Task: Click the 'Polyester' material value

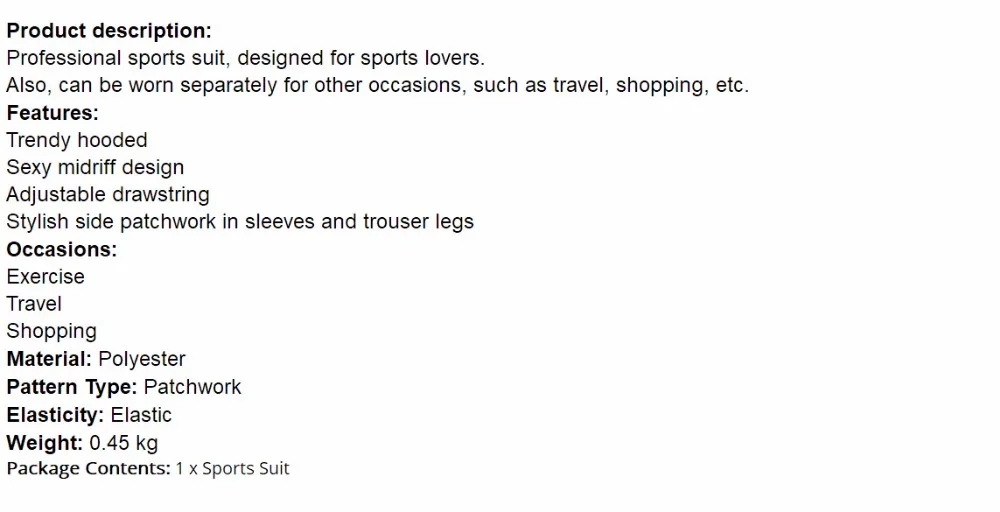Action: [x=142, y=360]
